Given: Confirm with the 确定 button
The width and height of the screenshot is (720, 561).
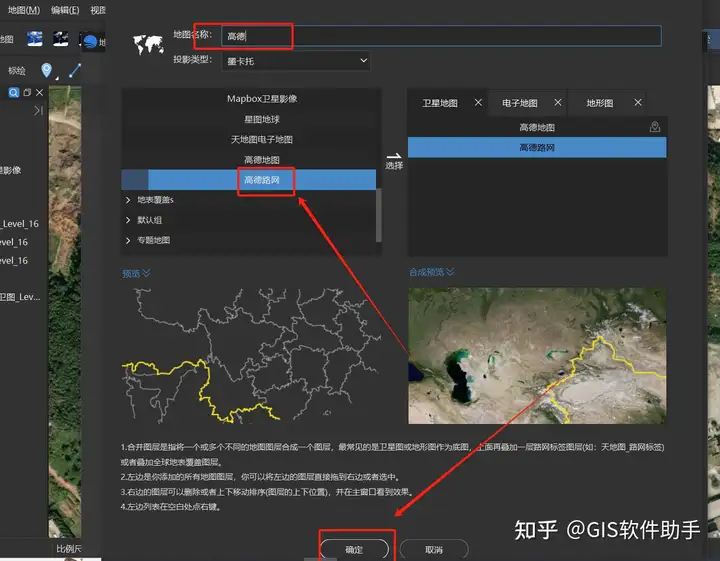Looking at the screenshot, I should tap(354, 550).
